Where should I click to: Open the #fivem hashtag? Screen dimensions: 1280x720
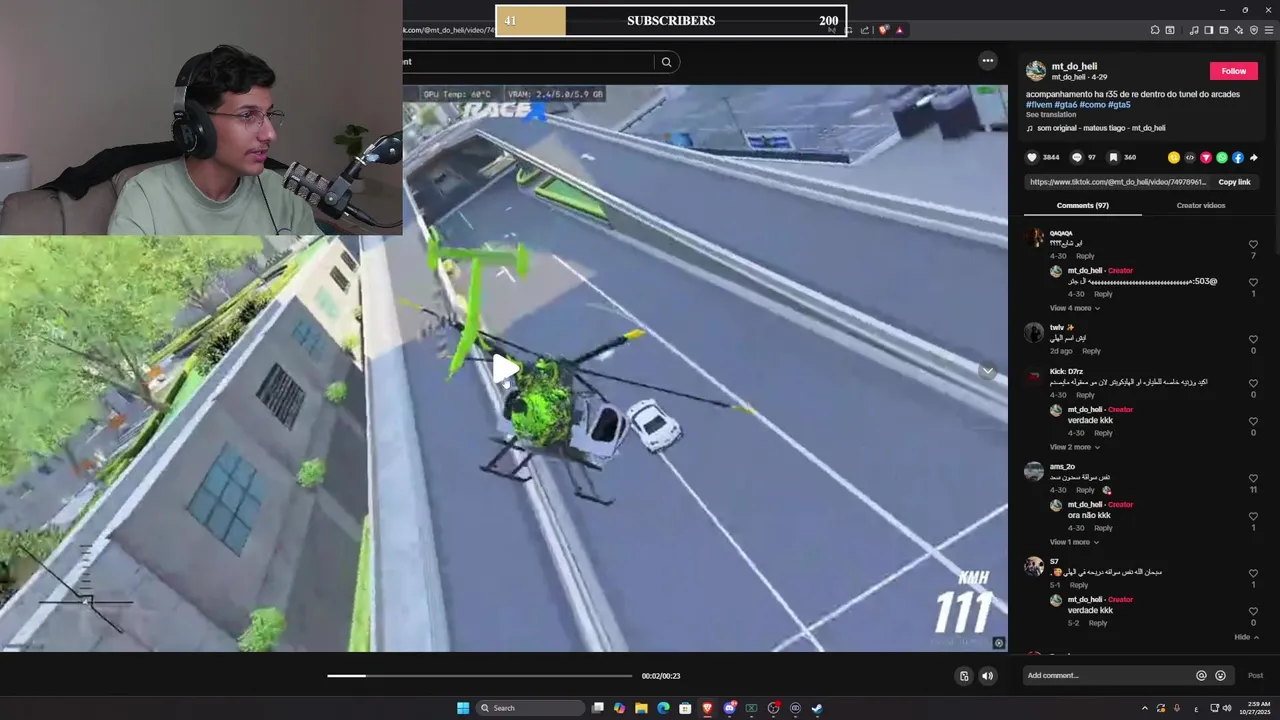tap(1039, 104)
